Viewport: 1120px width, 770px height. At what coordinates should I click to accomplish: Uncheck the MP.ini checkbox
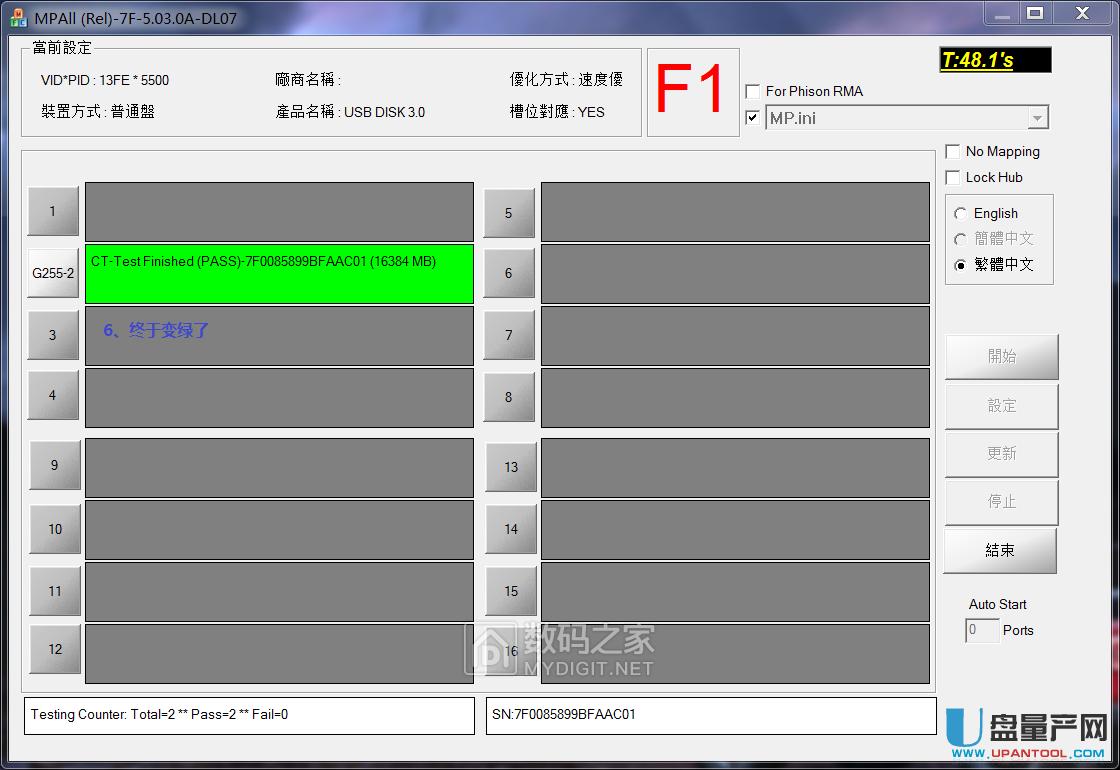[753, 118]
